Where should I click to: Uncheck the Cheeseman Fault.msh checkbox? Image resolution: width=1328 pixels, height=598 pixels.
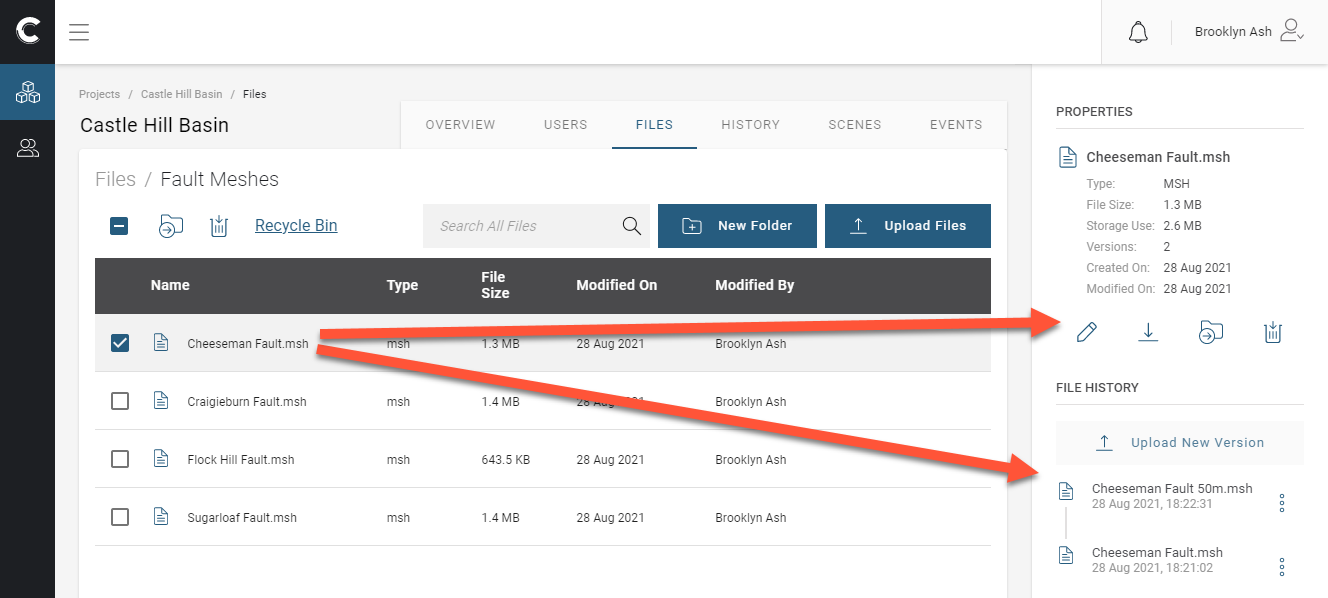pos(120,343)
